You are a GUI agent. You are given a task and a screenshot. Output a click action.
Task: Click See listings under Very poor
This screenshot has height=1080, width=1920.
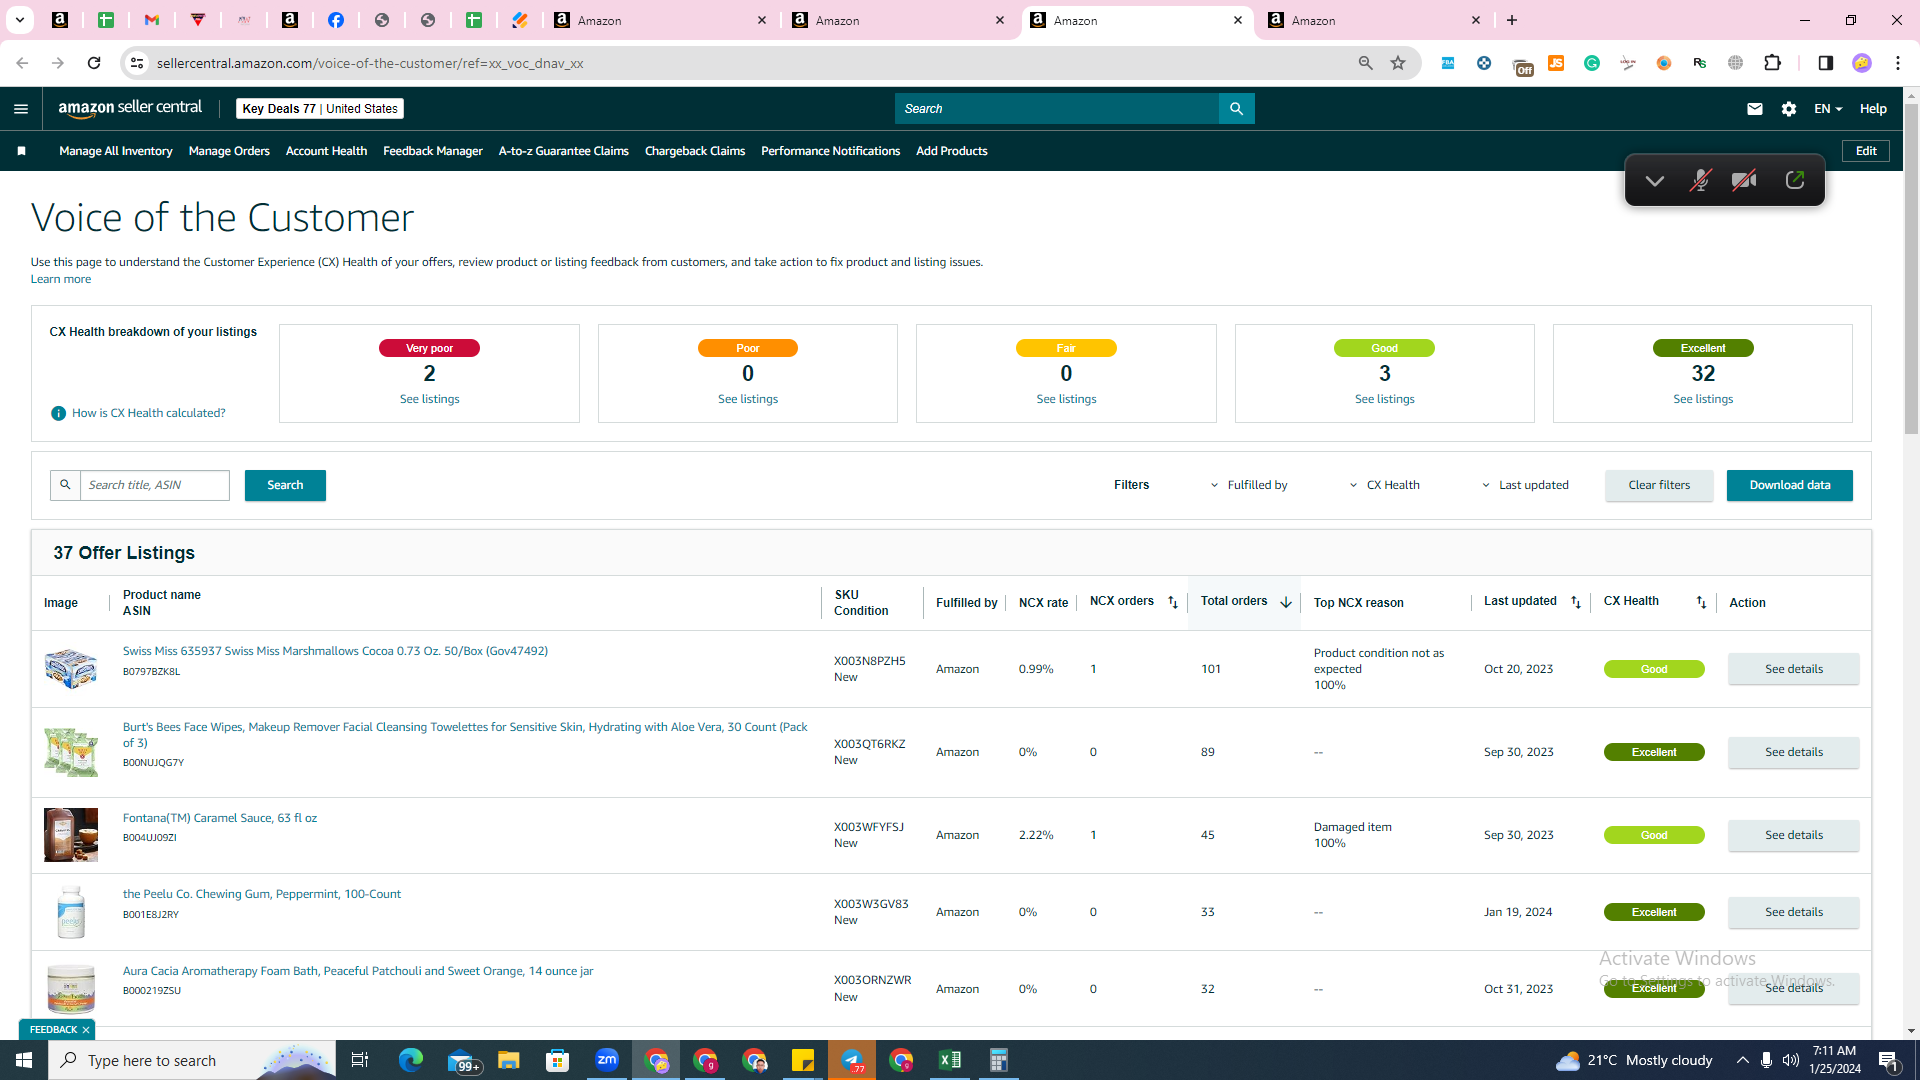(x=430, y=399)
